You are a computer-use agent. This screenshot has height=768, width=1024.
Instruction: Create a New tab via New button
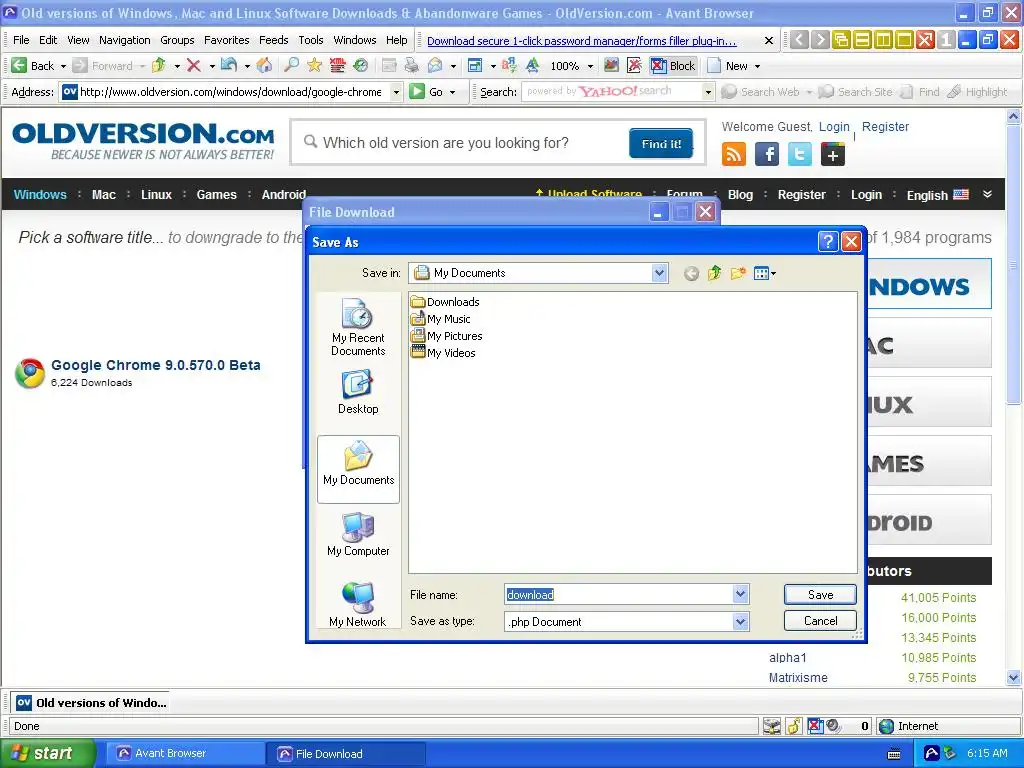click(x=729, y=66)
